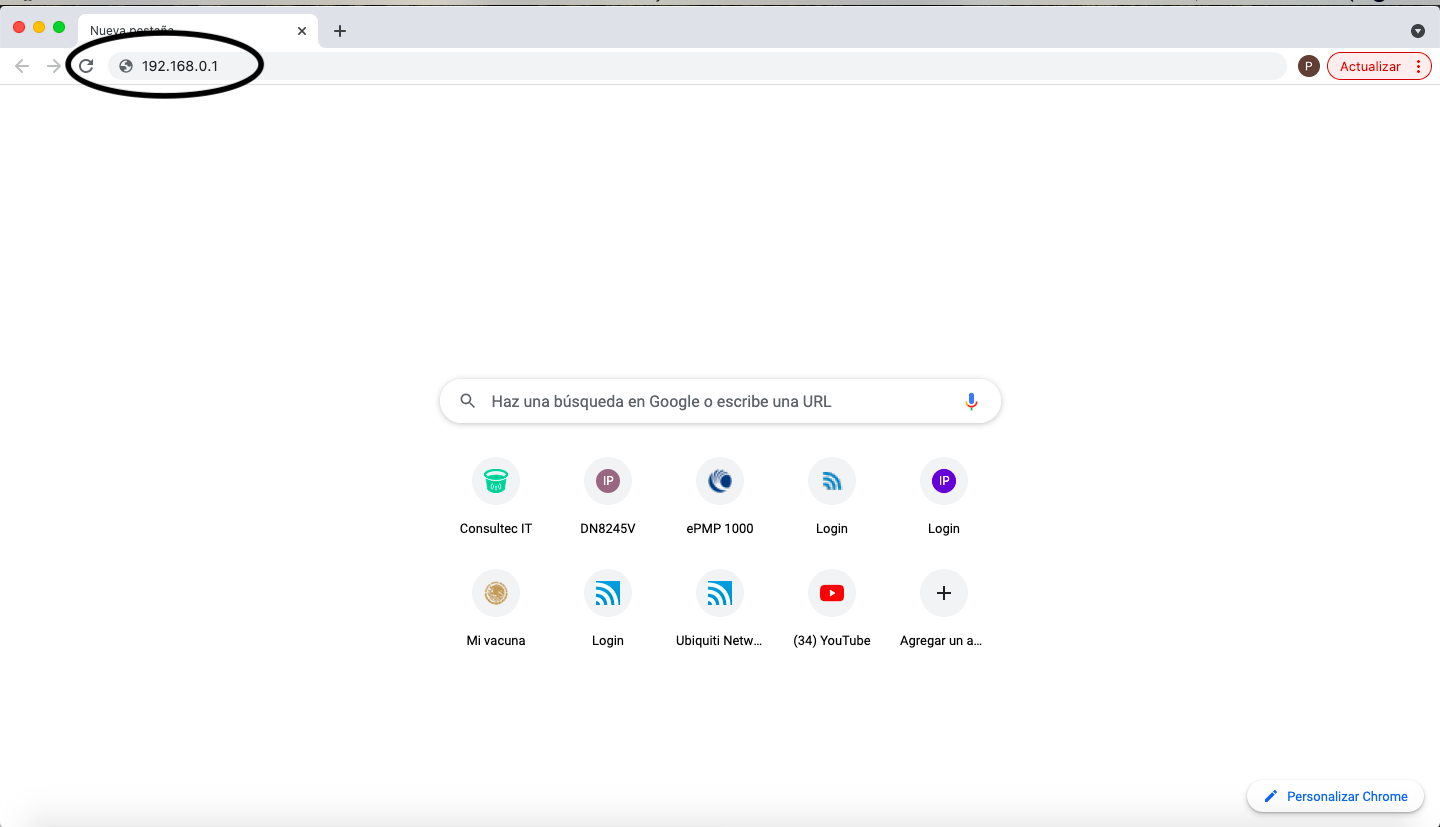
Task: Open the DN8245V shortcut
Action: [608, 482]
